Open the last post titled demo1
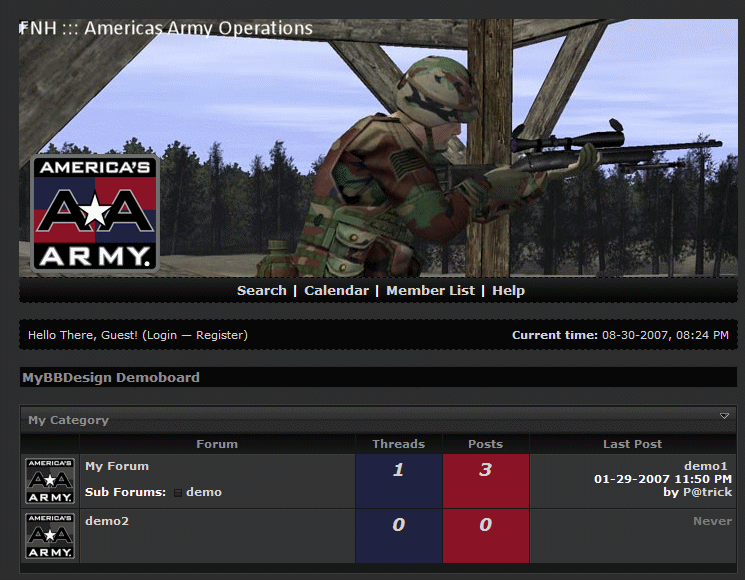 706,466
